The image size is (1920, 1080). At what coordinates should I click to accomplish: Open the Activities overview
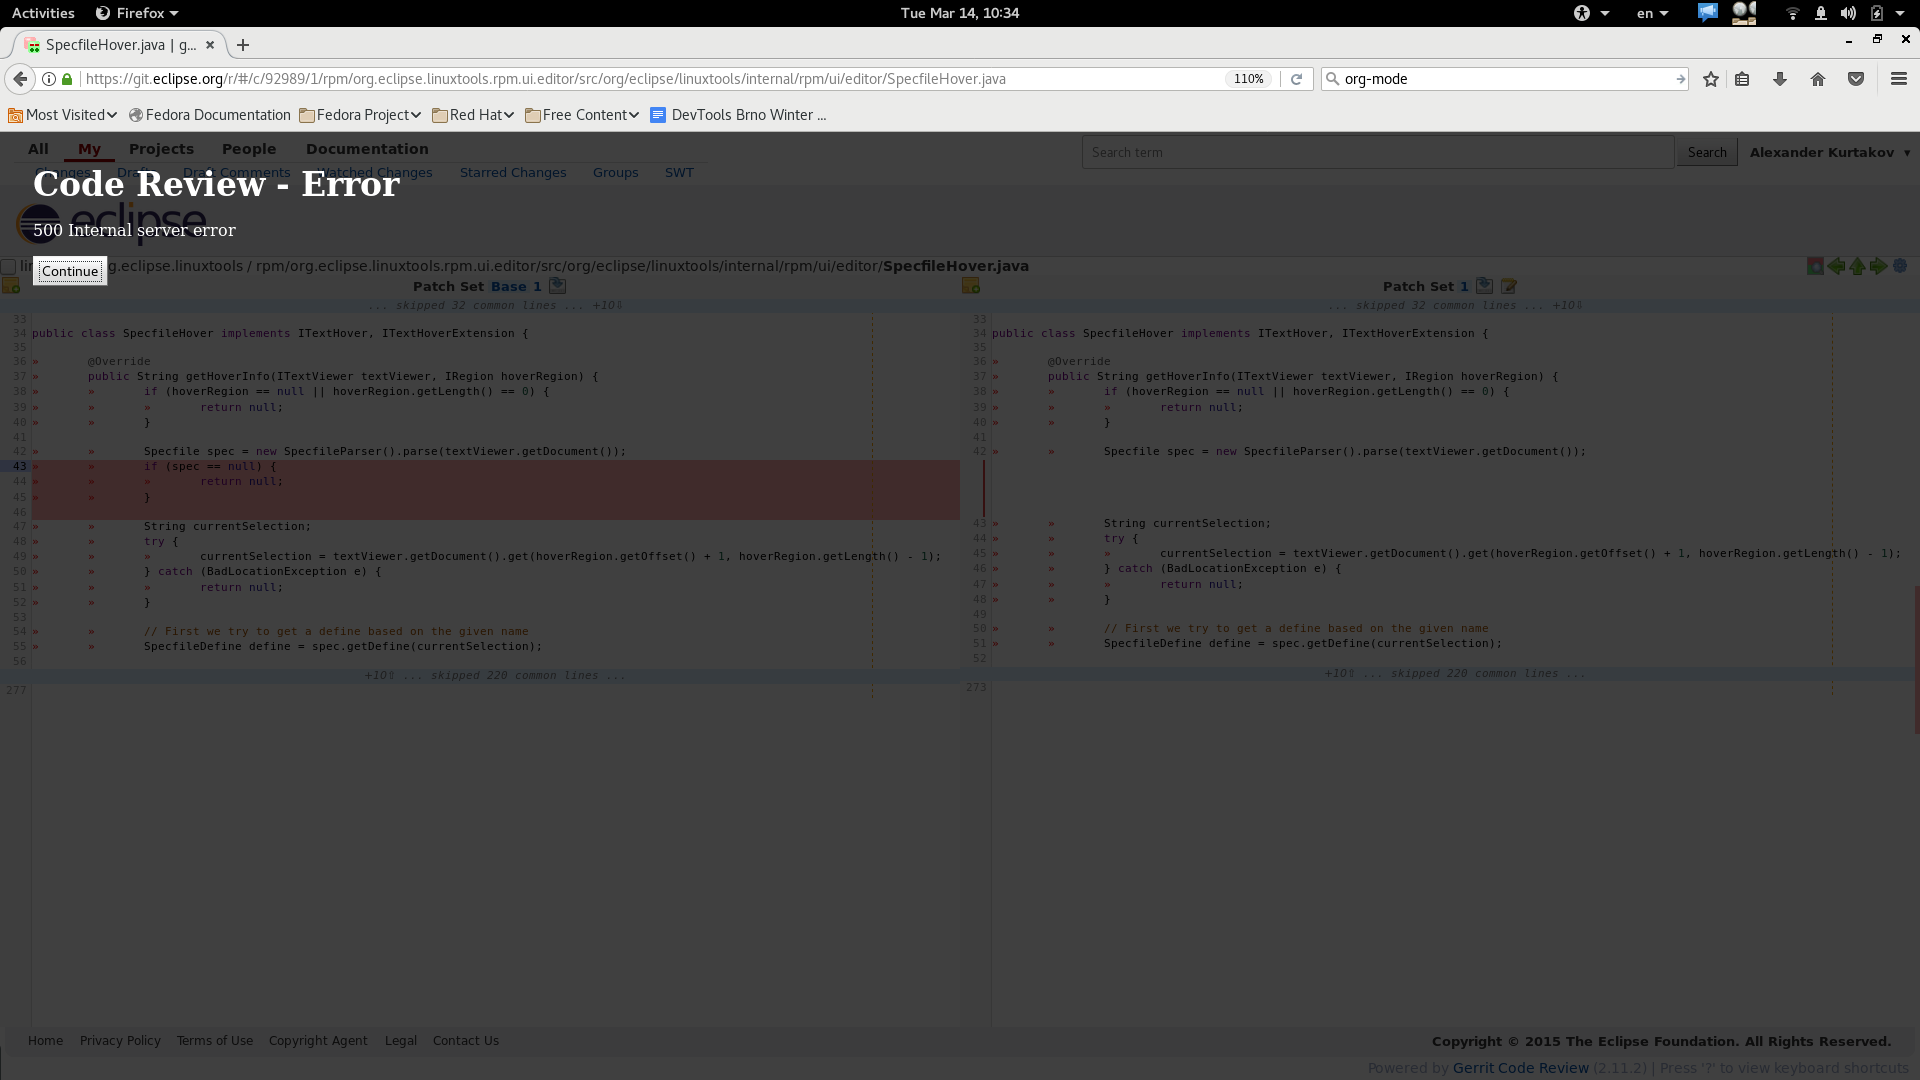43,13
